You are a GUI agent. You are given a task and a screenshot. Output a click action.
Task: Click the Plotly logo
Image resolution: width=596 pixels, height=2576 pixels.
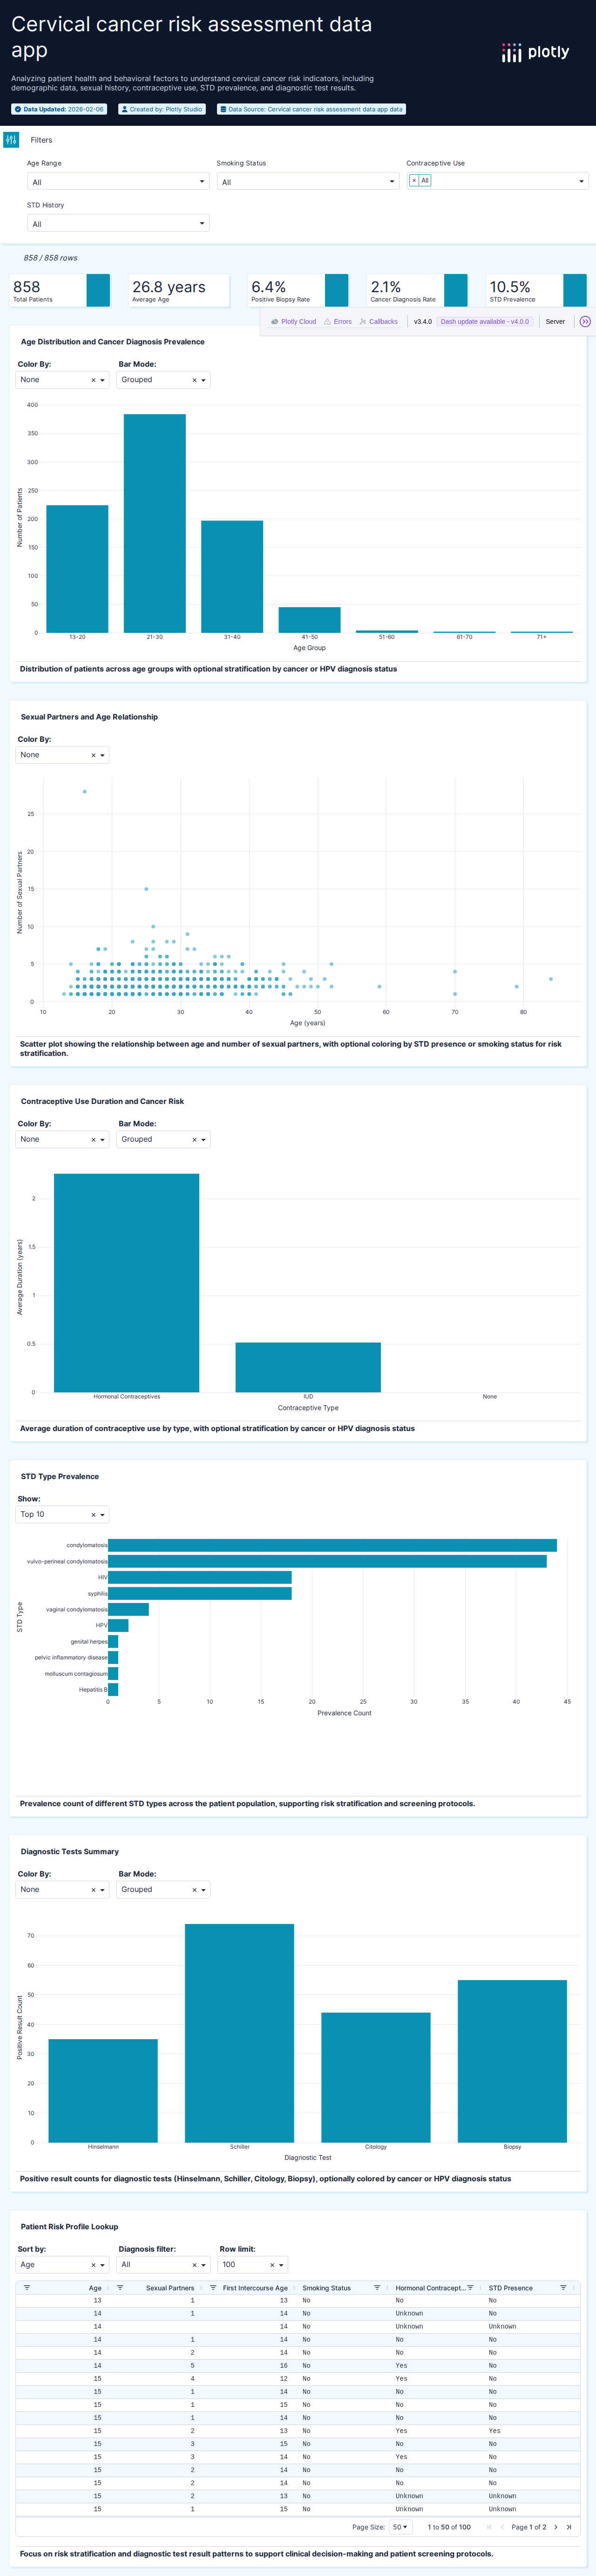(x=535, y=52)
